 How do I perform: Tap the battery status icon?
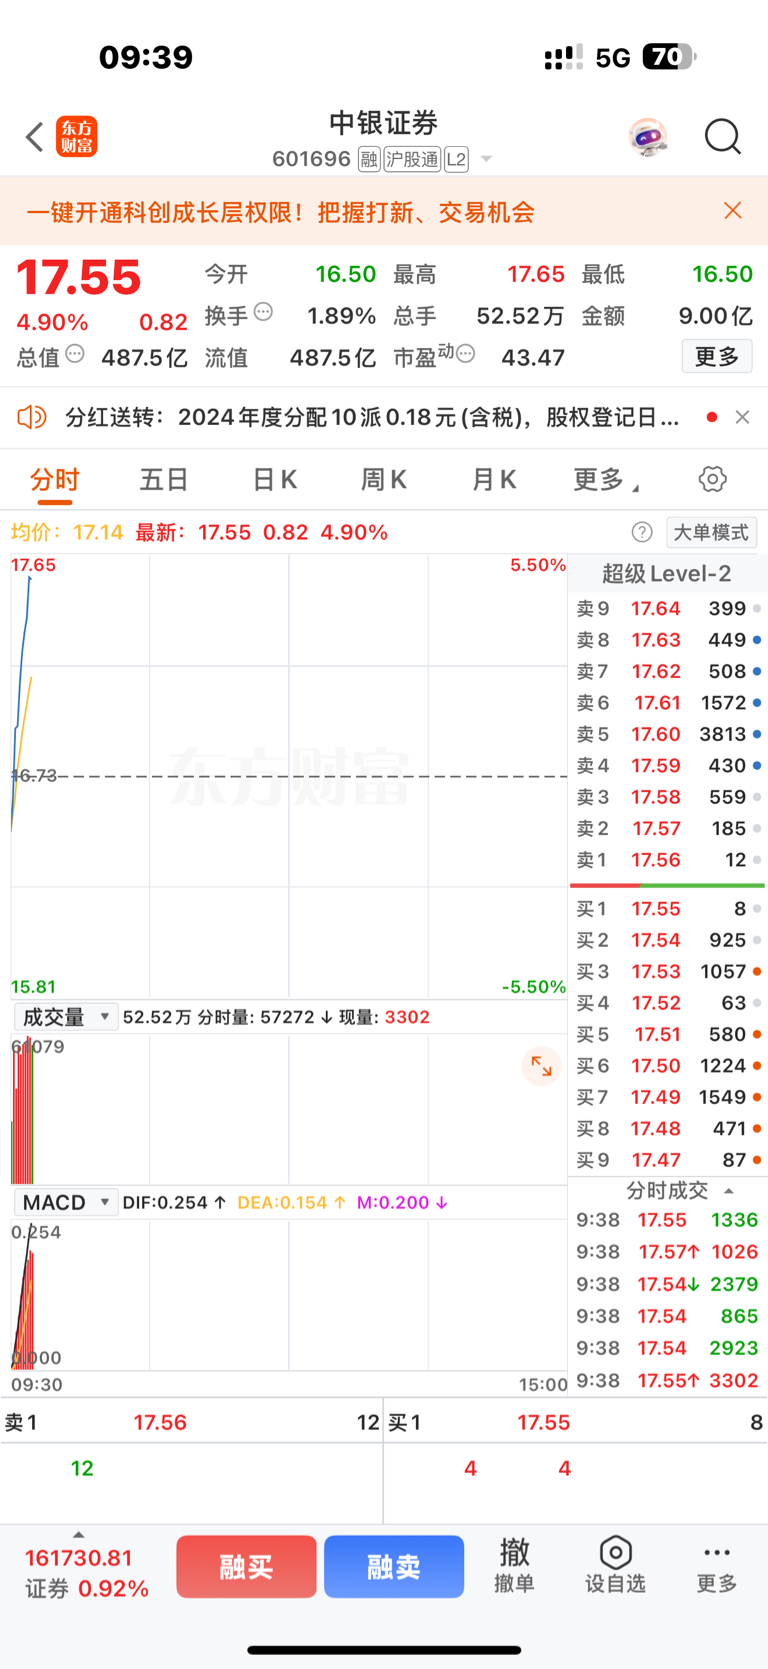669,57
